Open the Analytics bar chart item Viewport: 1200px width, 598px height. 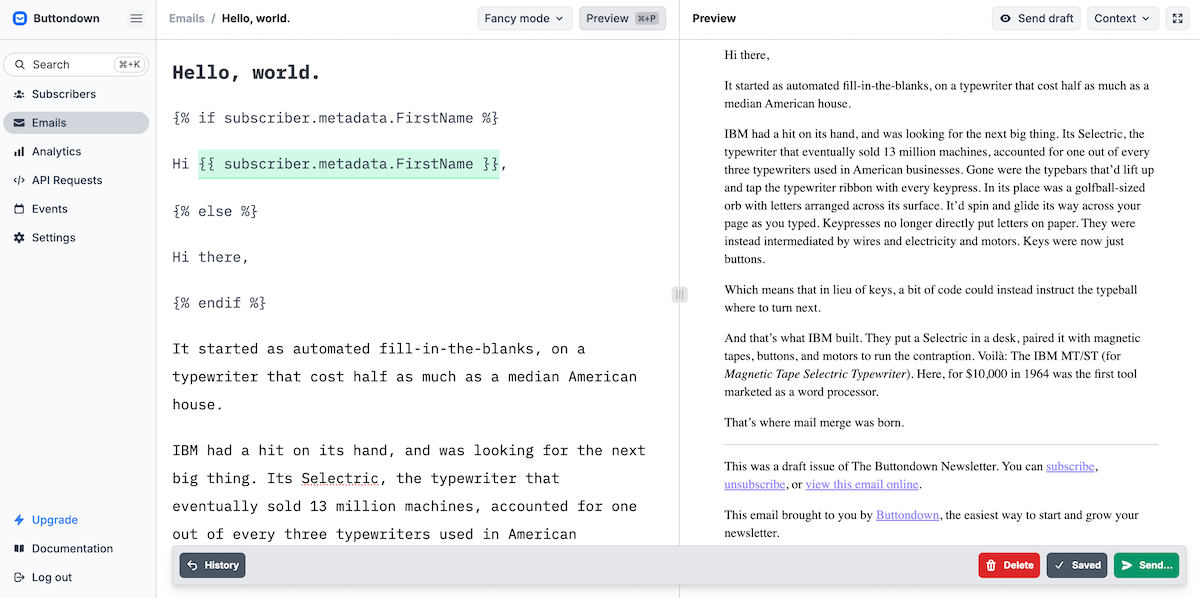pos(56,152)
